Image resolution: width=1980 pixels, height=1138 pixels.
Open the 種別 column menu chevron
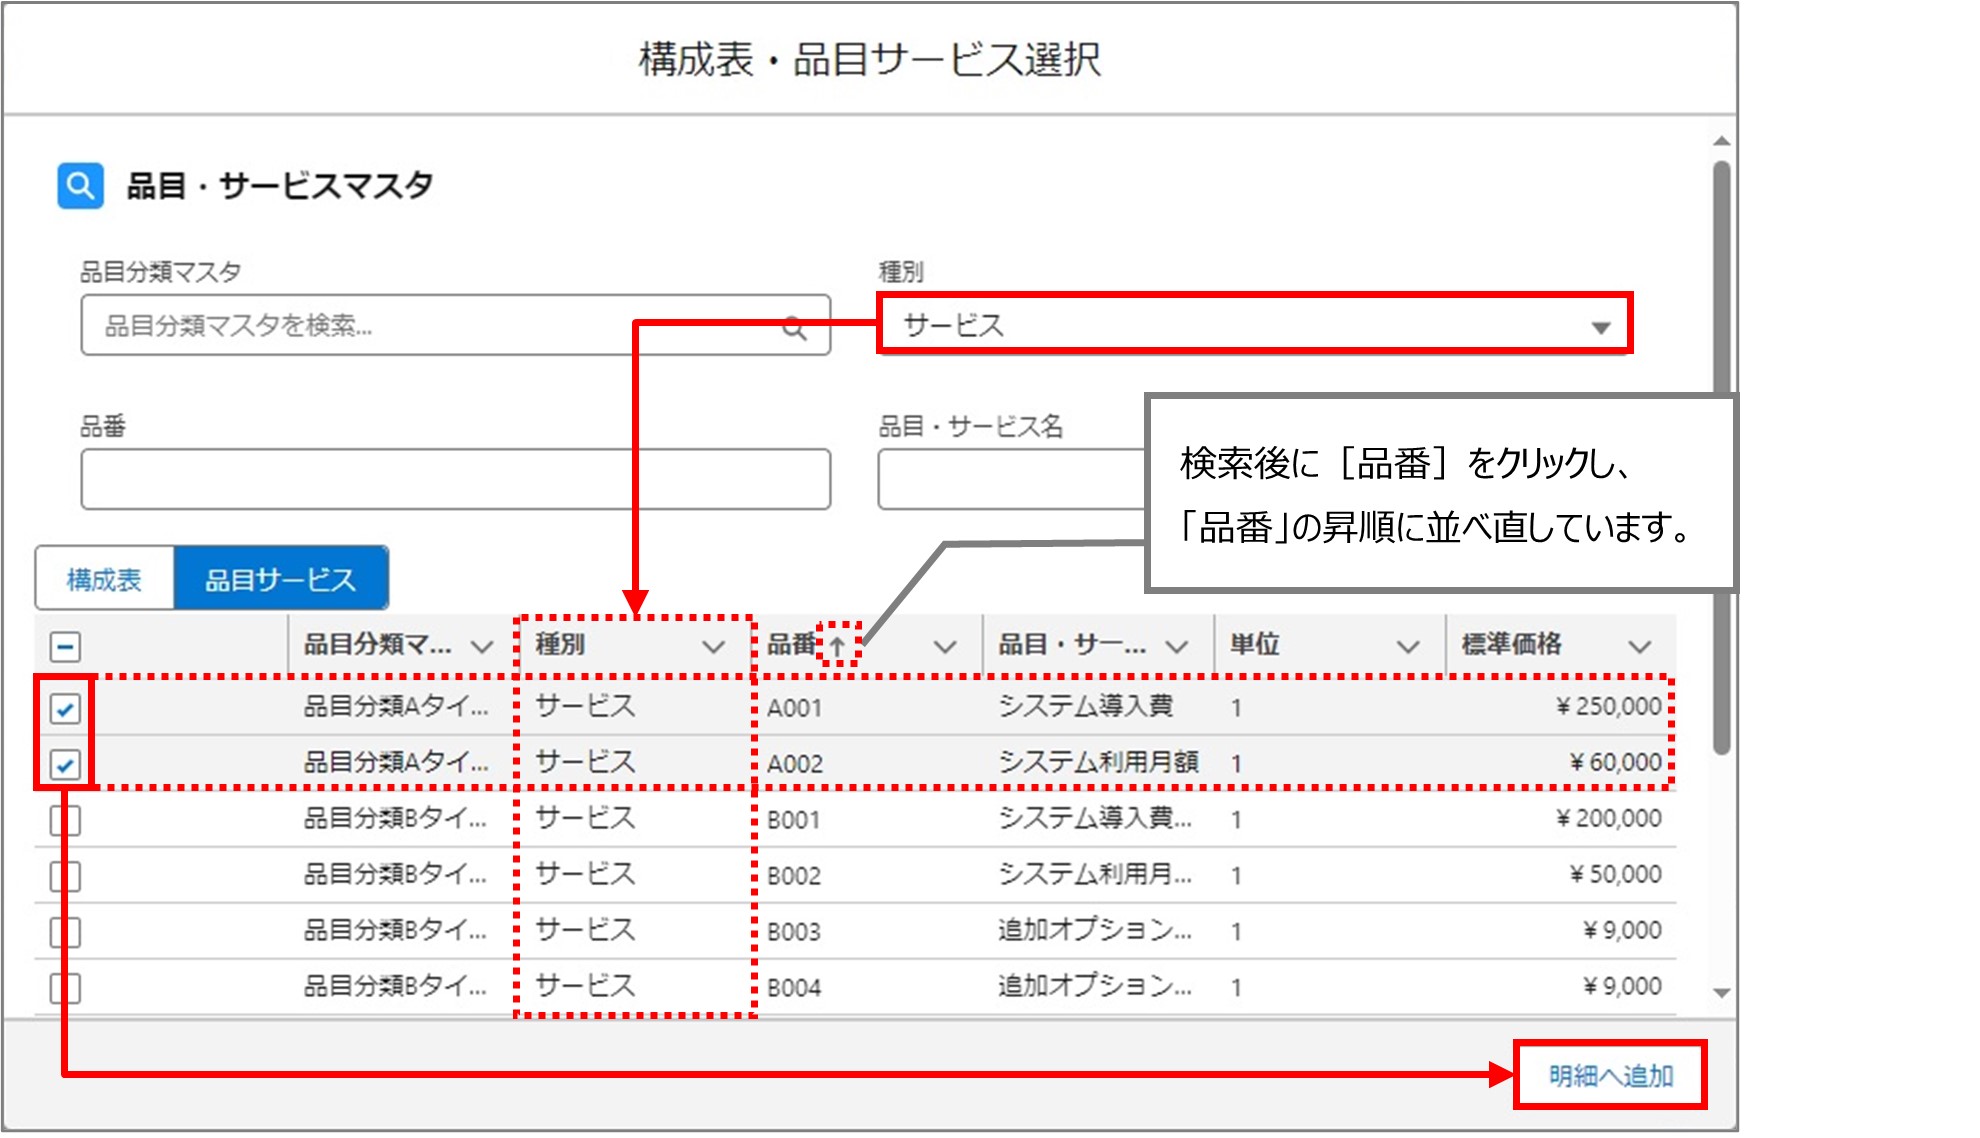click(x=713, y=647)
